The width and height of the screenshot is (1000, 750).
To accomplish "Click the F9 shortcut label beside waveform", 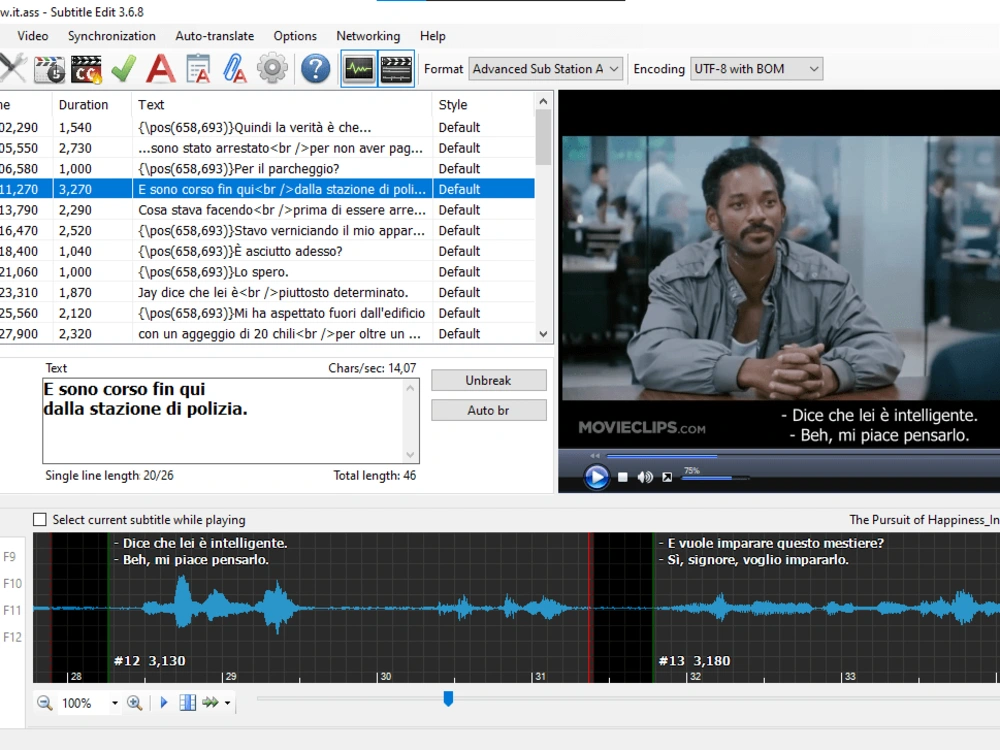I will (x=10, y=557).
